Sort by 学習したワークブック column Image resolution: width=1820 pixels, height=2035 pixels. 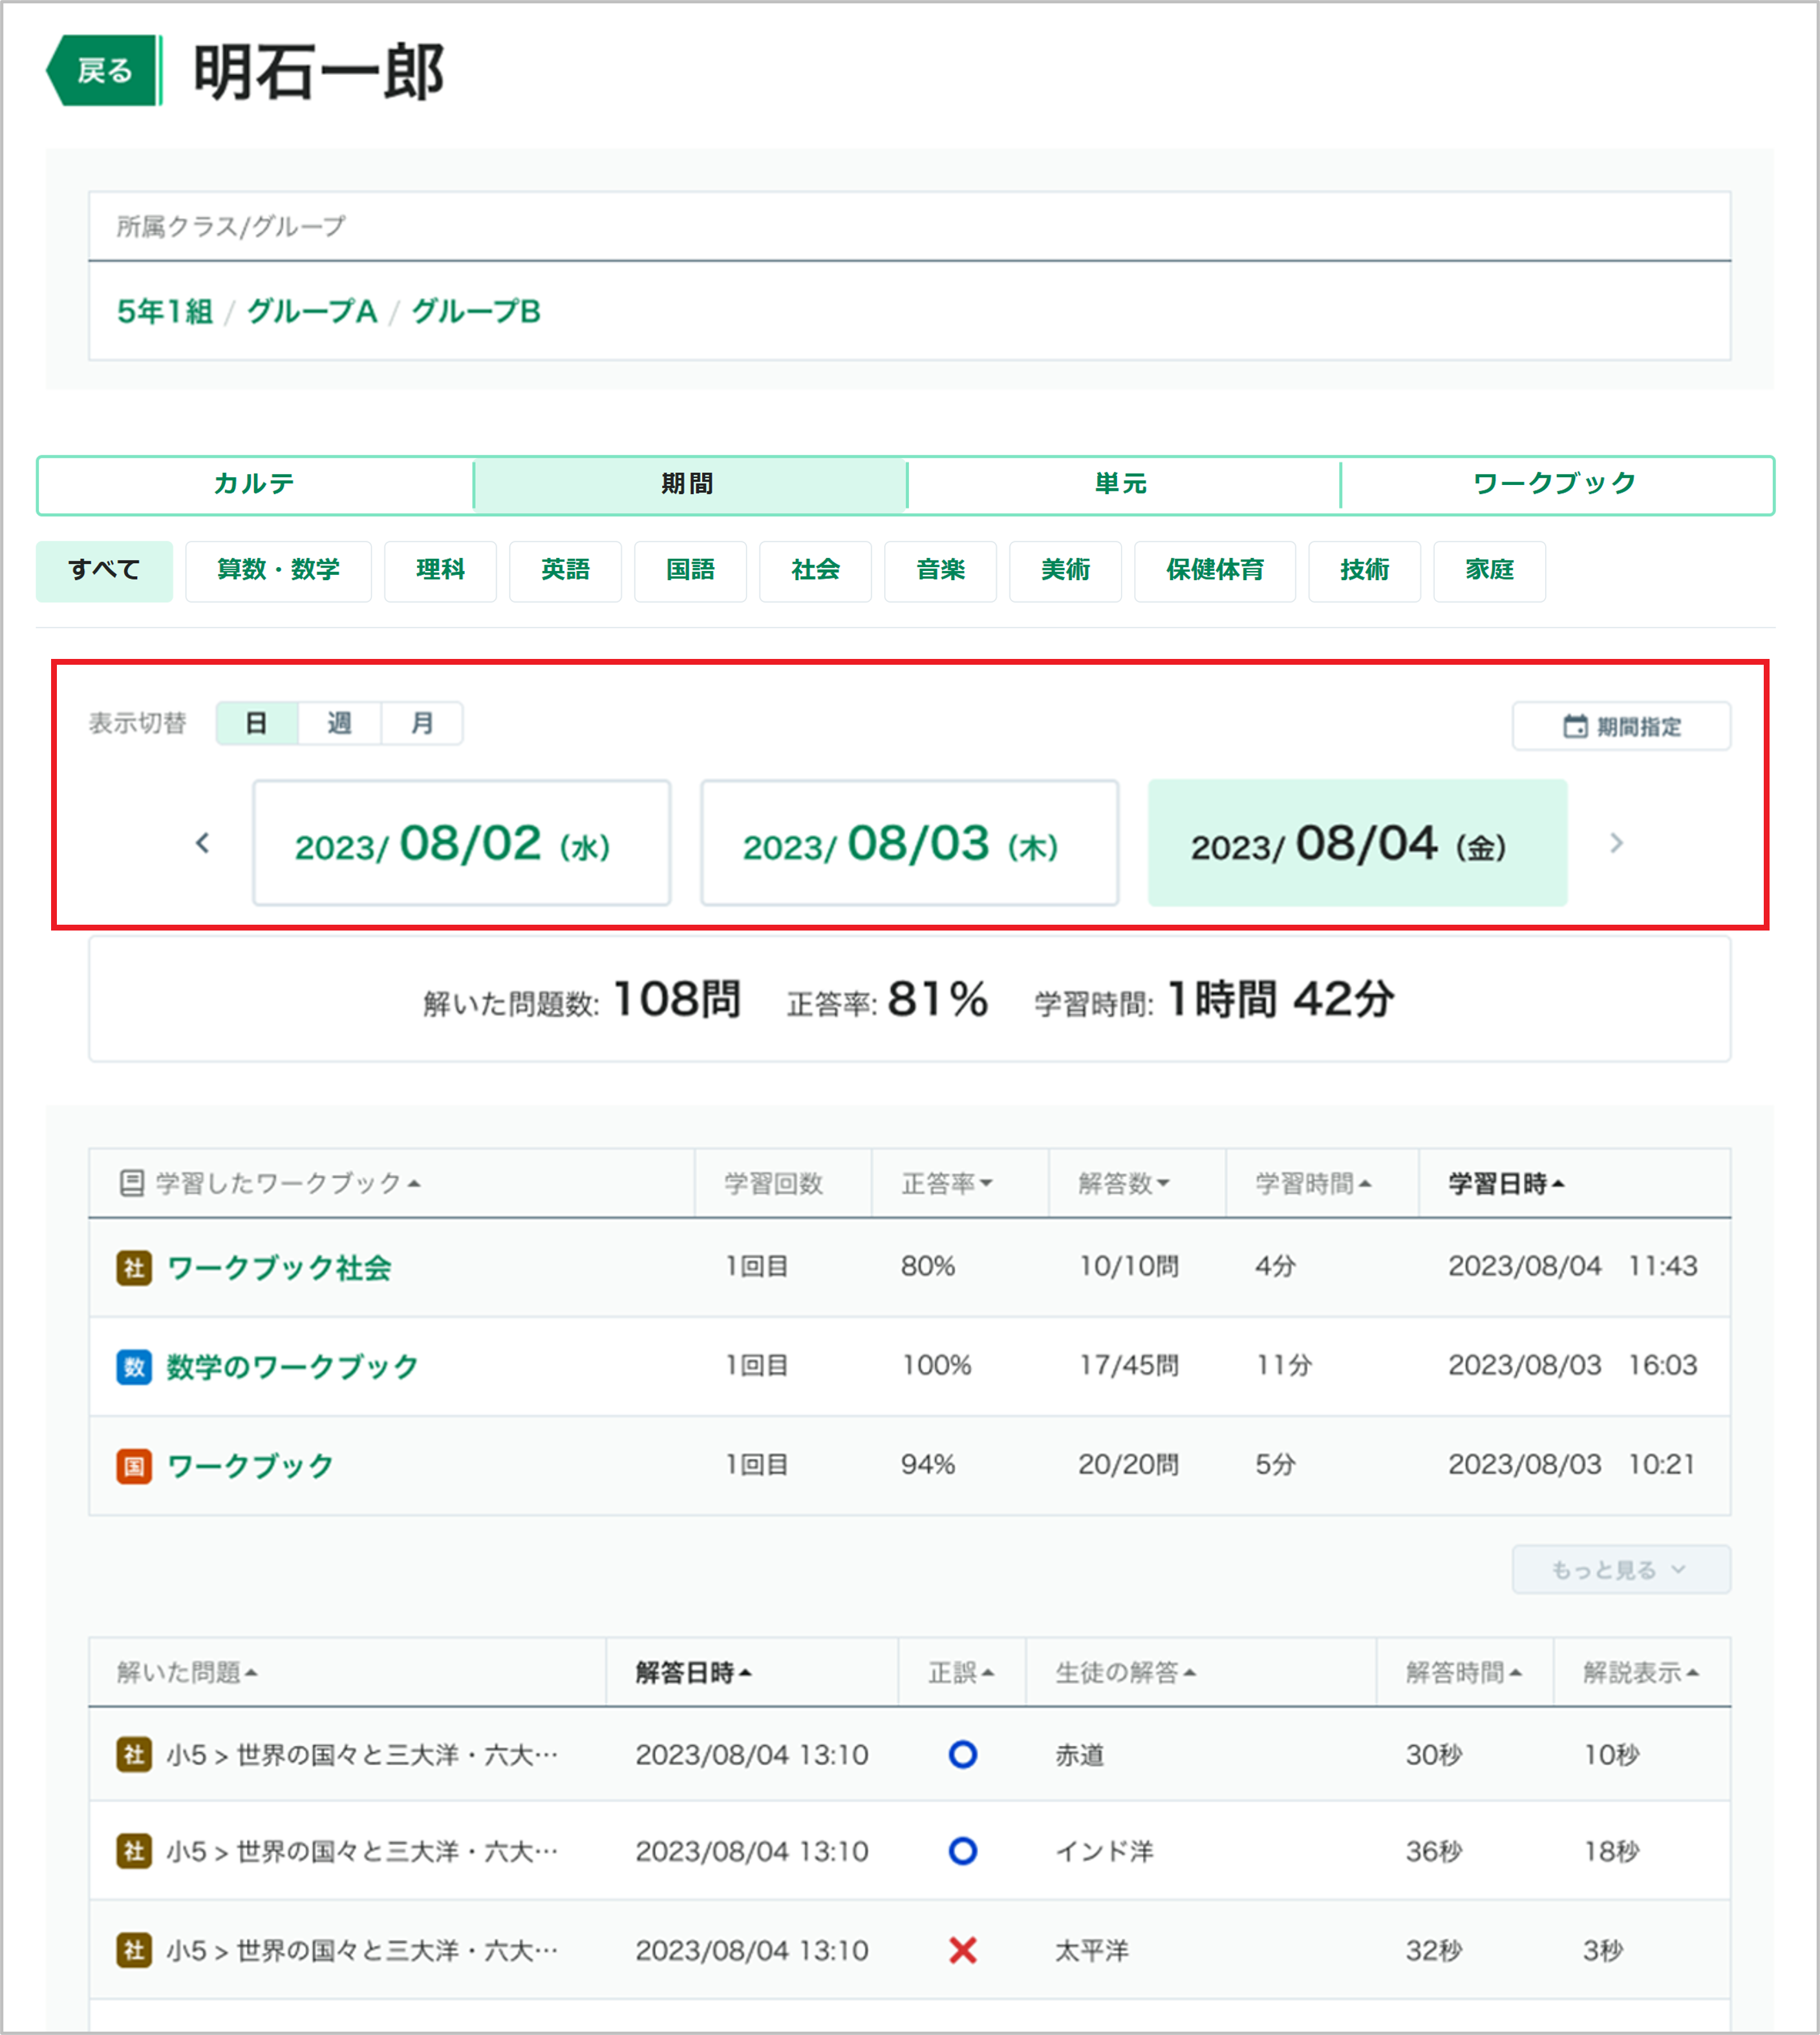(288, 1183)
